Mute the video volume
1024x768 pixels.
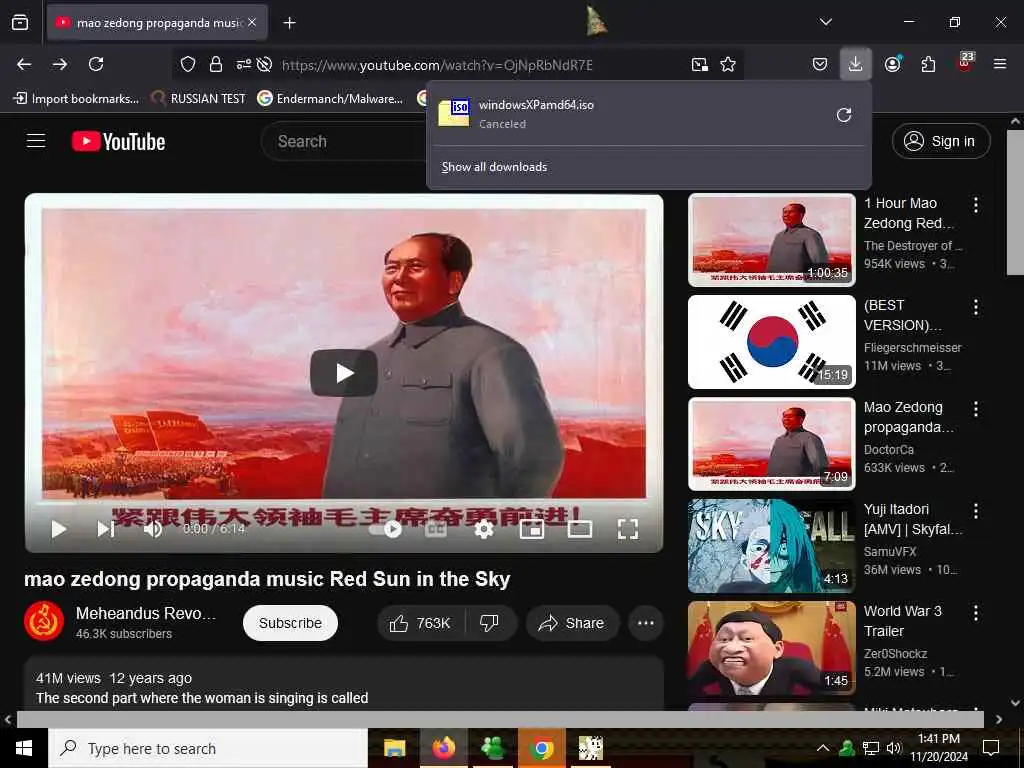(x=152, y=529)
